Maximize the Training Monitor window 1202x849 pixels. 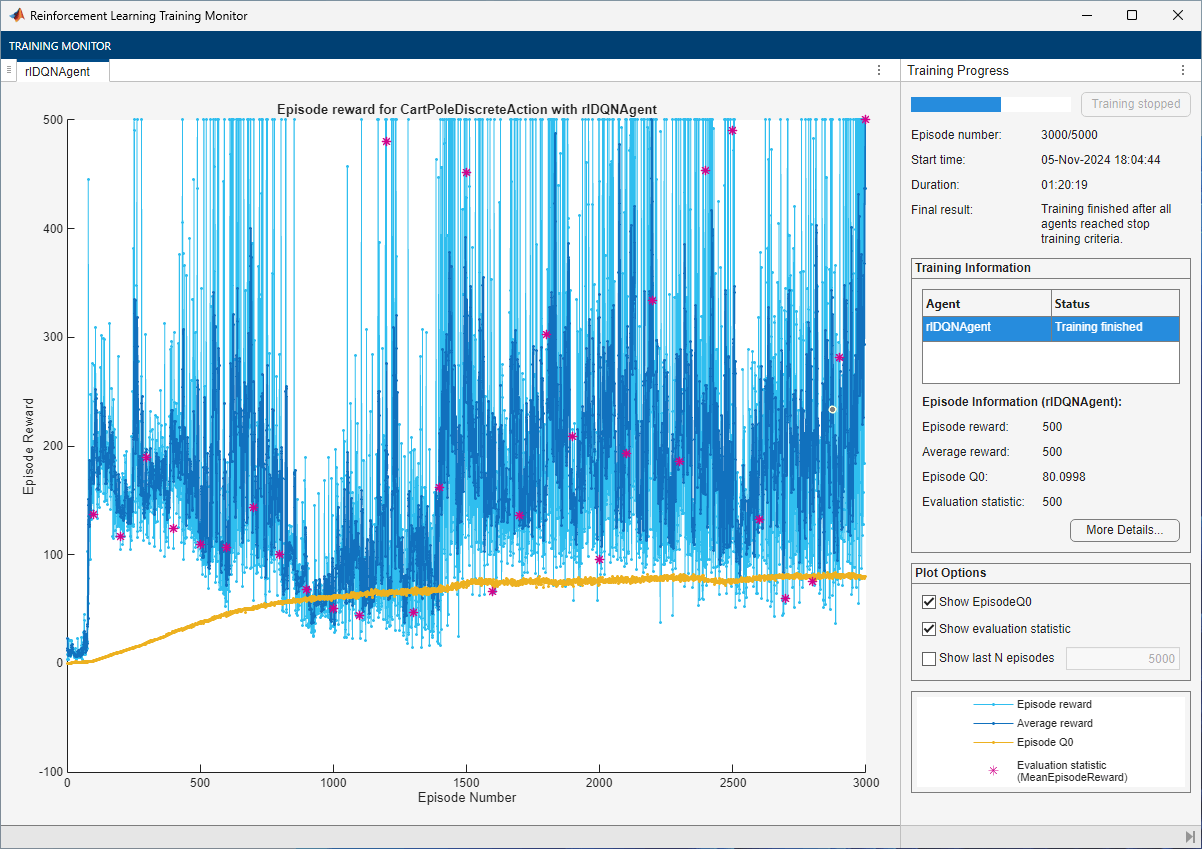point(1131,15)
